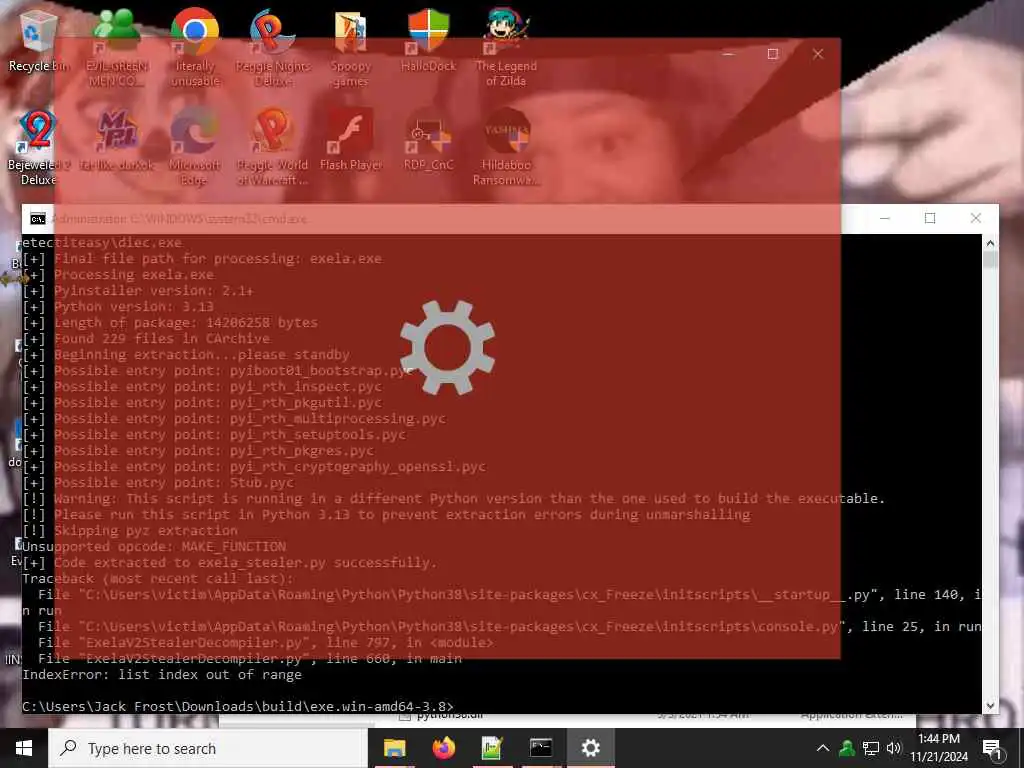Launch the HalloDock shield shortcut
This screenshot has height=768, width=1024.
coord(428,39)
